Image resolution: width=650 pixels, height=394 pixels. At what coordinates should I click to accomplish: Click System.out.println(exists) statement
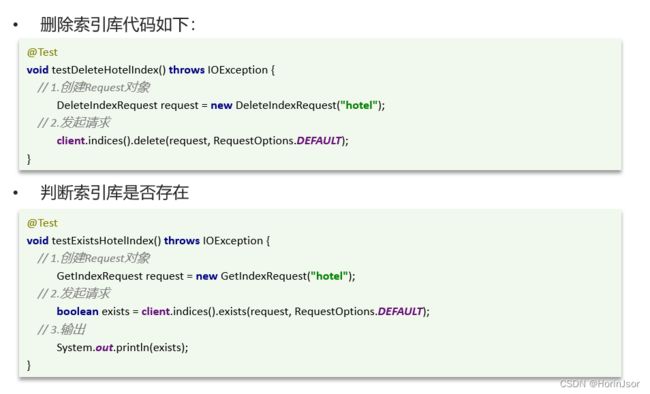(x=122, y=347)
